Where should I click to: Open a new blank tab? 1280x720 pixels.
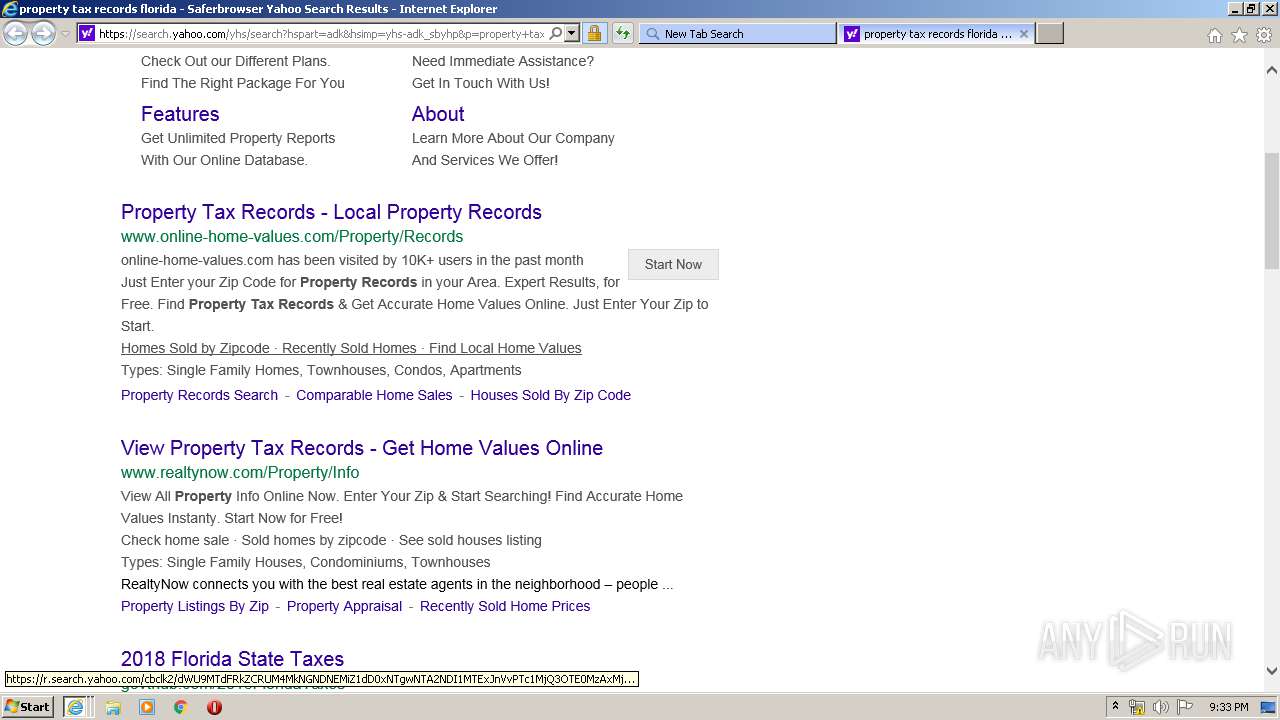point(1049,34)
